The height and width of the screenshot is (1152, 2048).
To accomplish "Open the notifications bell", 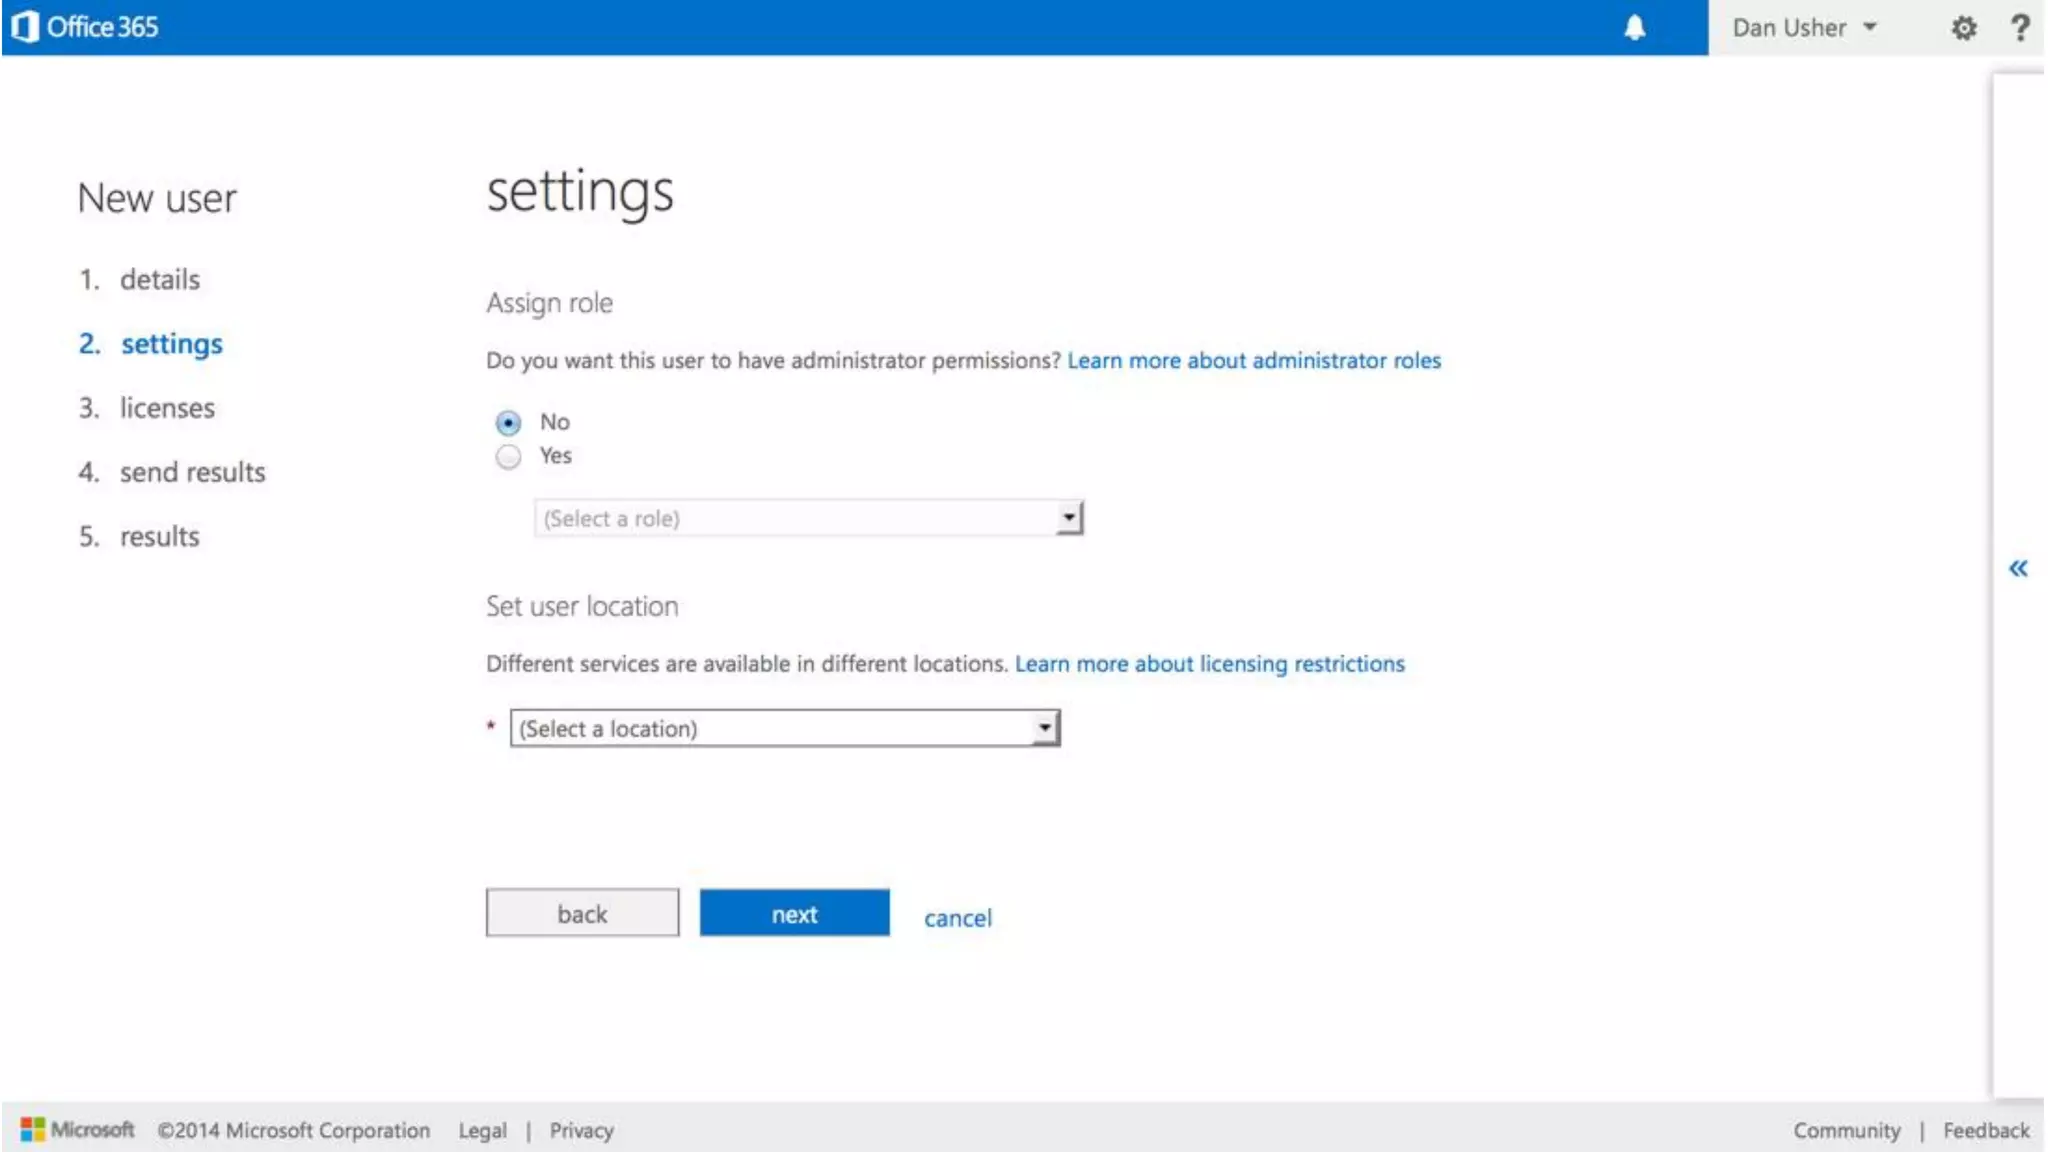I will coord(1634,28).
